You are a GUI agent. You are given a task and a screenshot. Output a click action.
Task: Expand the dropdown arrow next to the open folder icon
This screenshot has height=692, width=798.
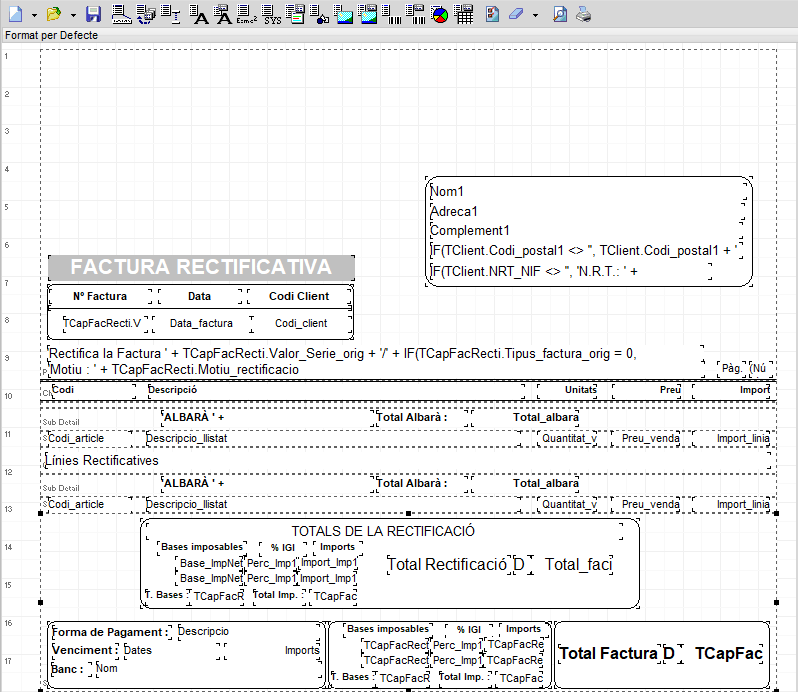[73, 15]
